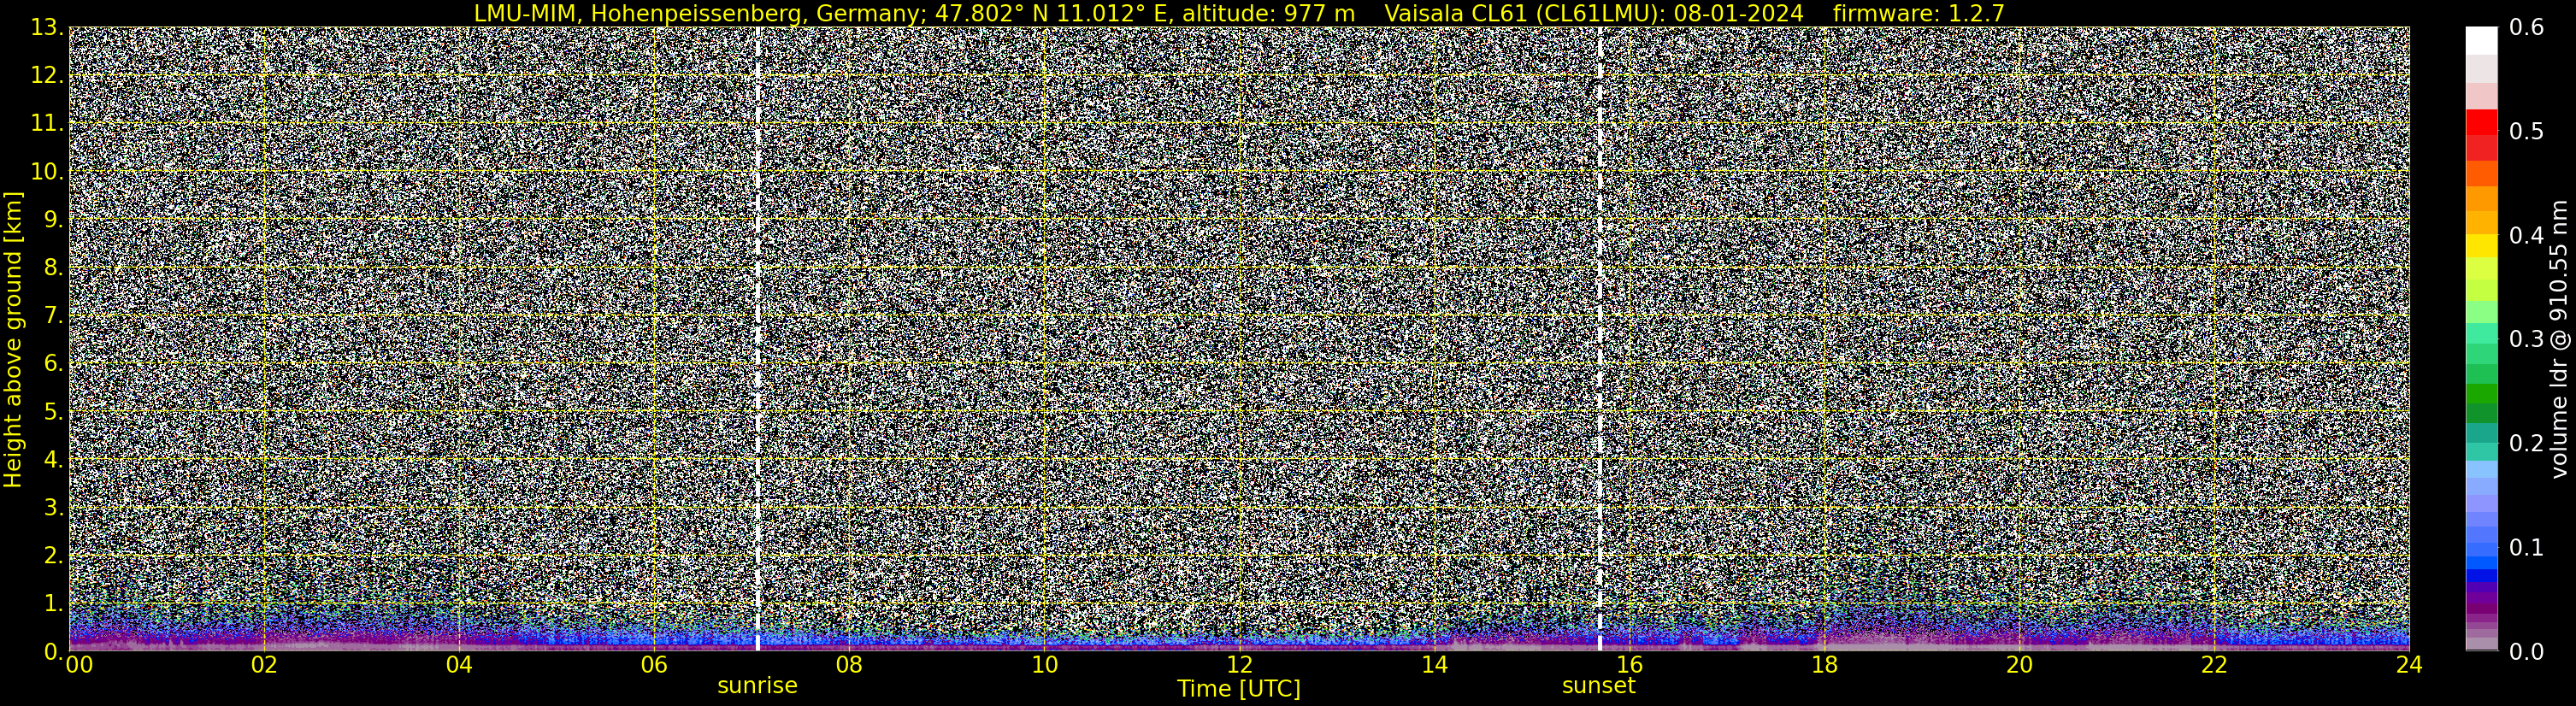Image resolution: width=2576 pixels, height=706 pixels.
Task: Click the time axis tick label 18
Action: pos(1824,666)
